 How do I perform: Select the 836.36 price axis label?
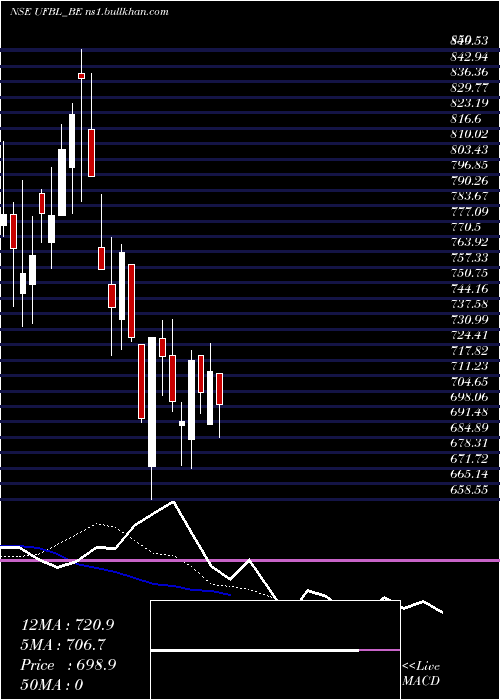[469, 72]
